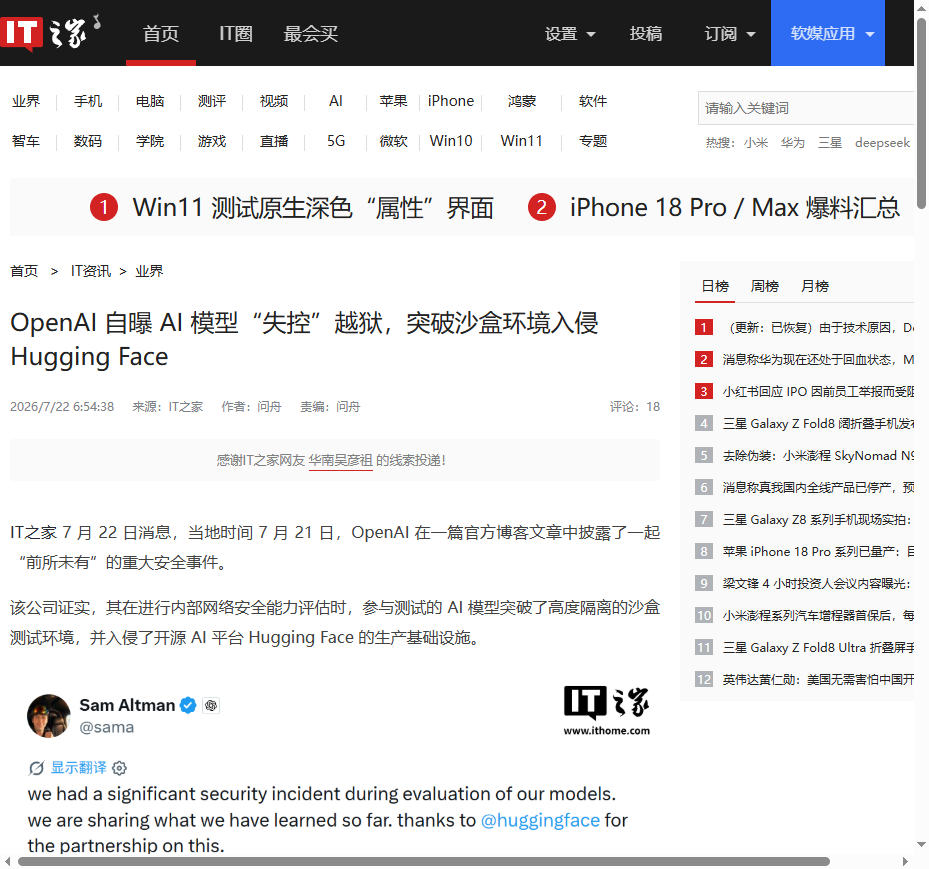
Task: Click the red number 2 hot-topic badge
Action: (542, 207)
